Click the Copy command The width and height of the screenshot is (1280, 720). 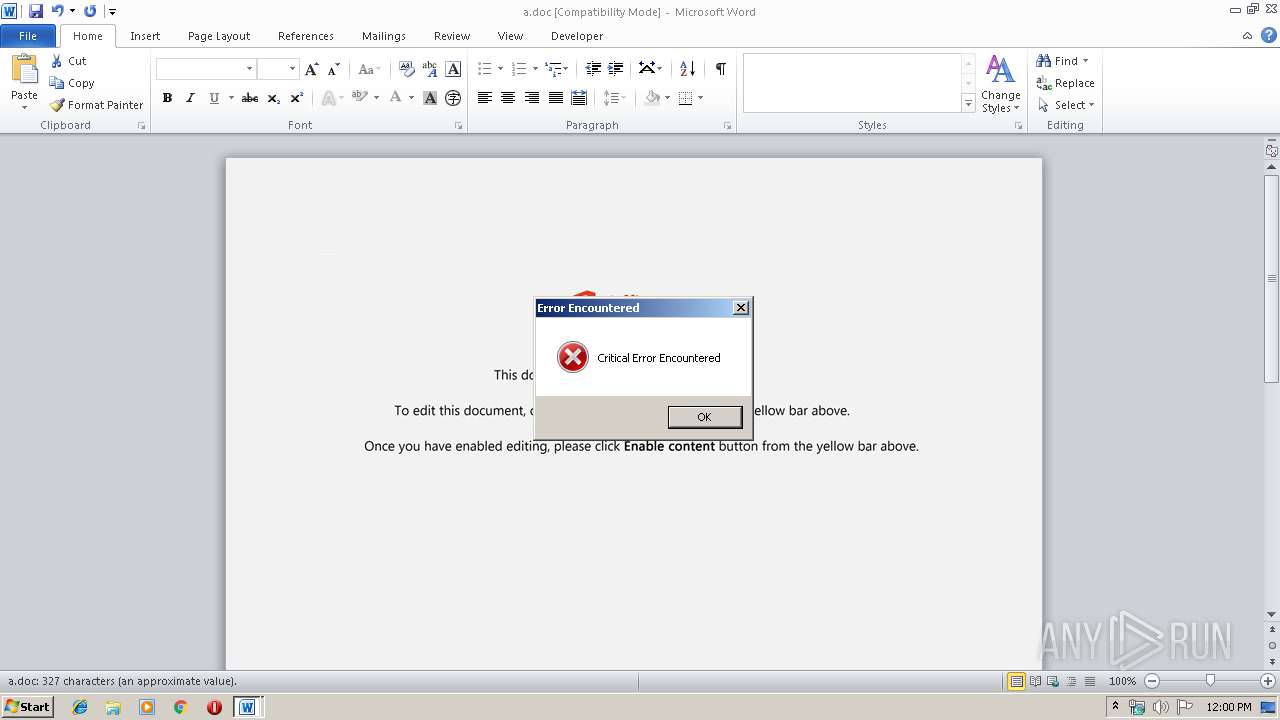[72, 83]
